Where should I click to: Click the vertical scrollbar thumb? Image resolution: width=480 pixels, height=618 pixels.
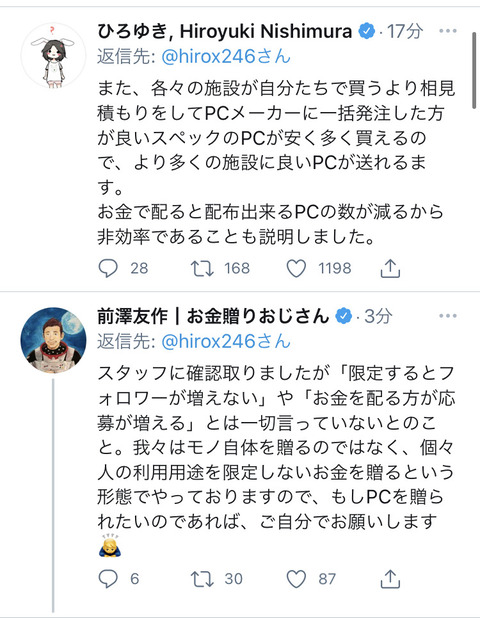(474, 70)
